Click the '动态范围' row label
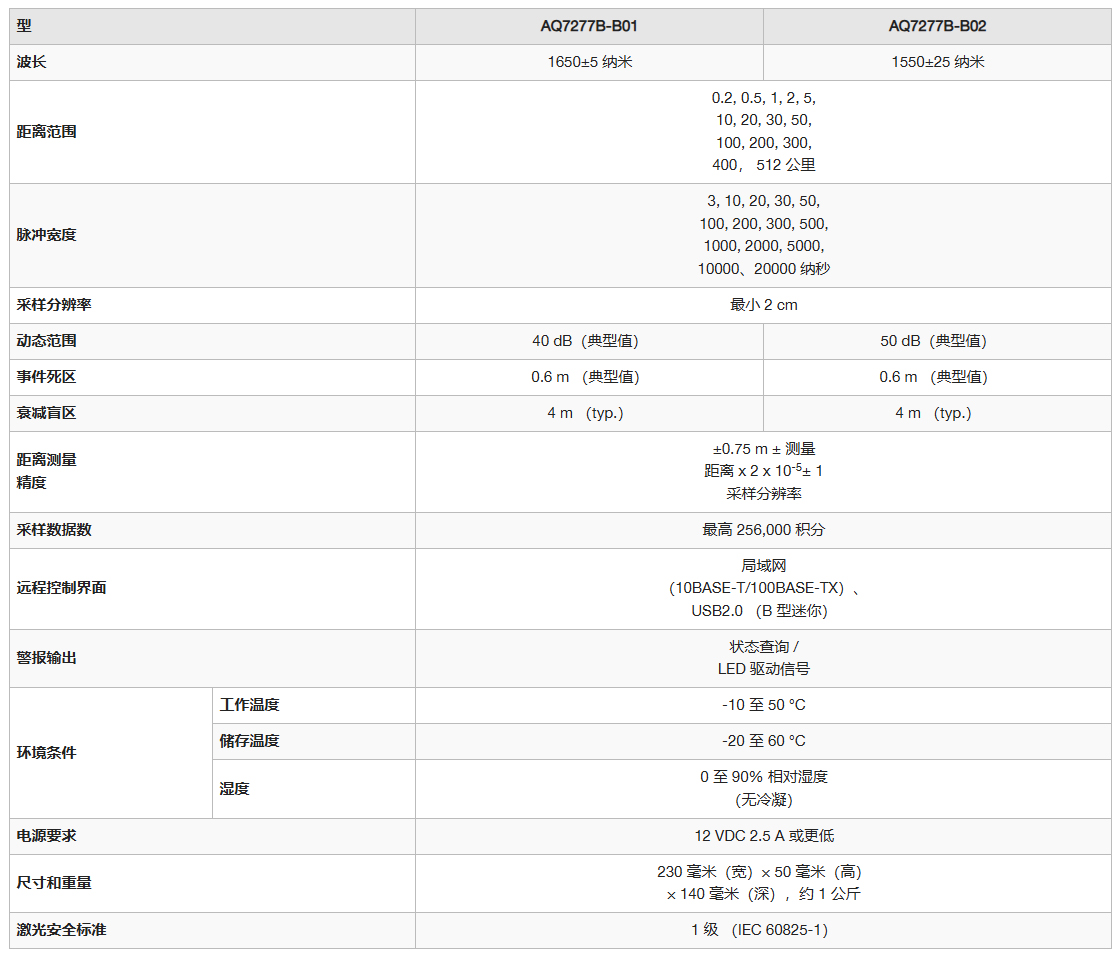Screen dimensions: 1115x955 46,341
